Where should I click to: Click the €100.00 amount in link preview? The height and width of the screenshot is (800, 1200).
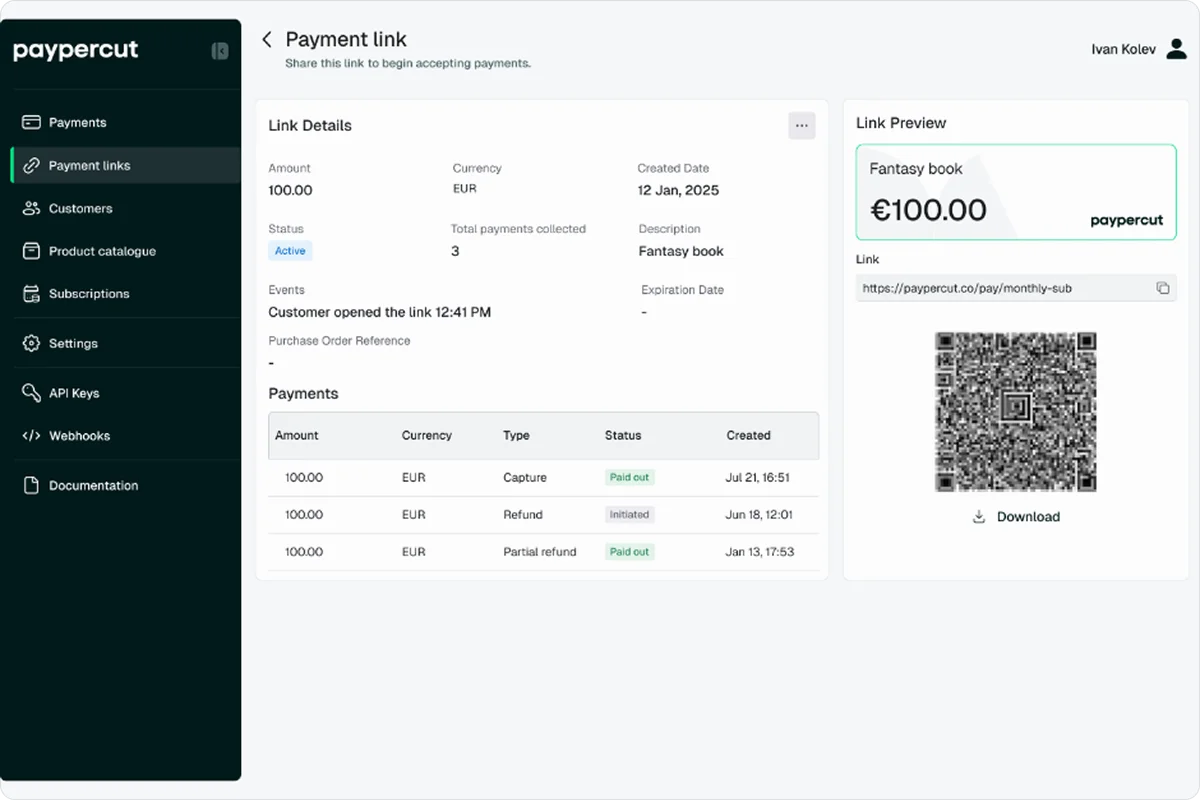(x=928, y=209)
